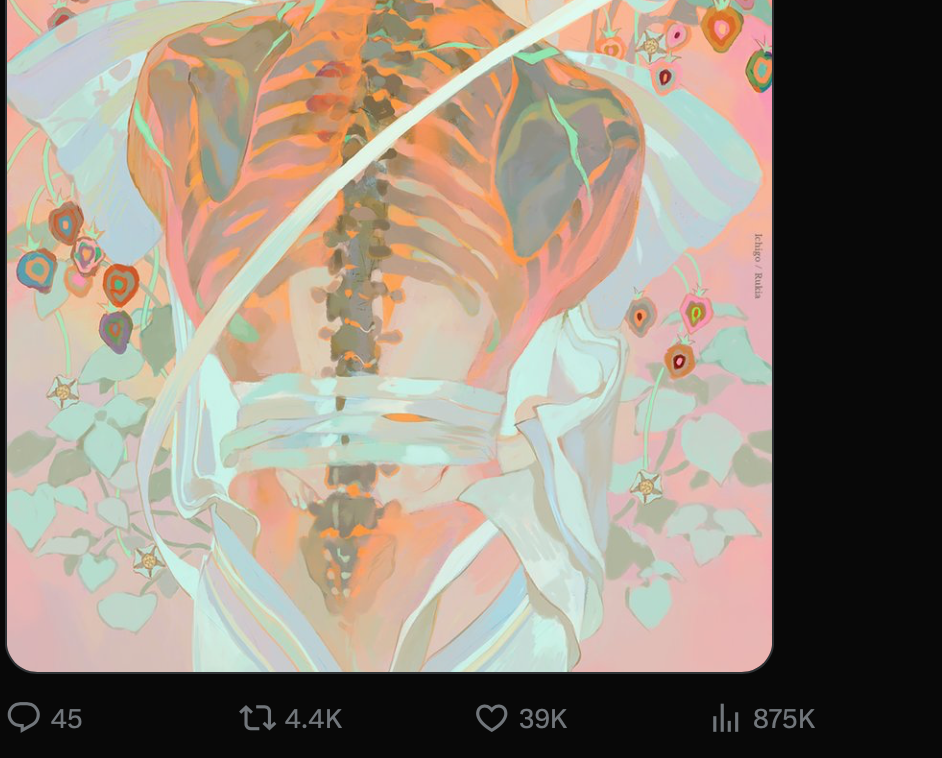Screen dimensions: 942x758
Task: Open the view analytics bar chart icon
Action: click(x=725, y=718)
